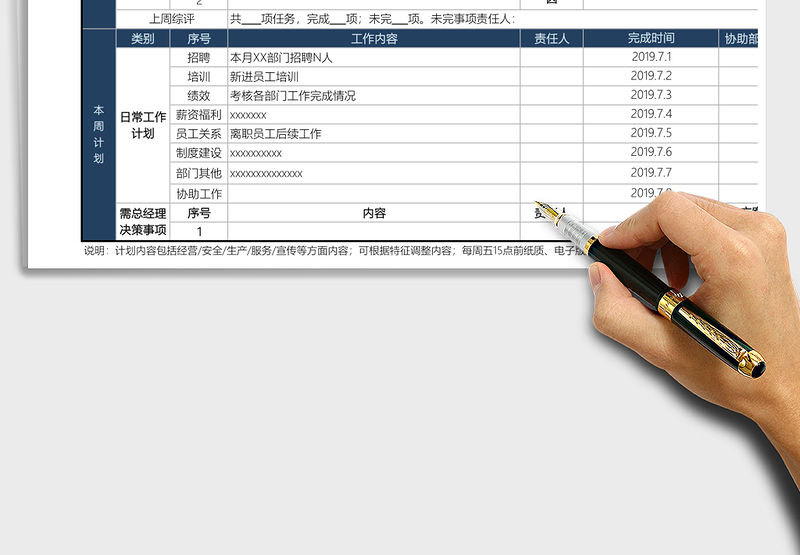Click the date cell 2019.7.4
The width and height of the screenshot is (800, 555).
pos(651,115)
